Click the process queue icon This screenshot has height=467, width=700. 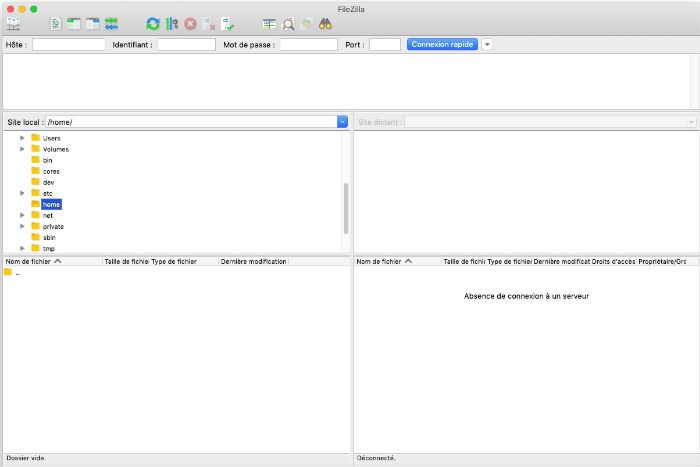point(171,24)
